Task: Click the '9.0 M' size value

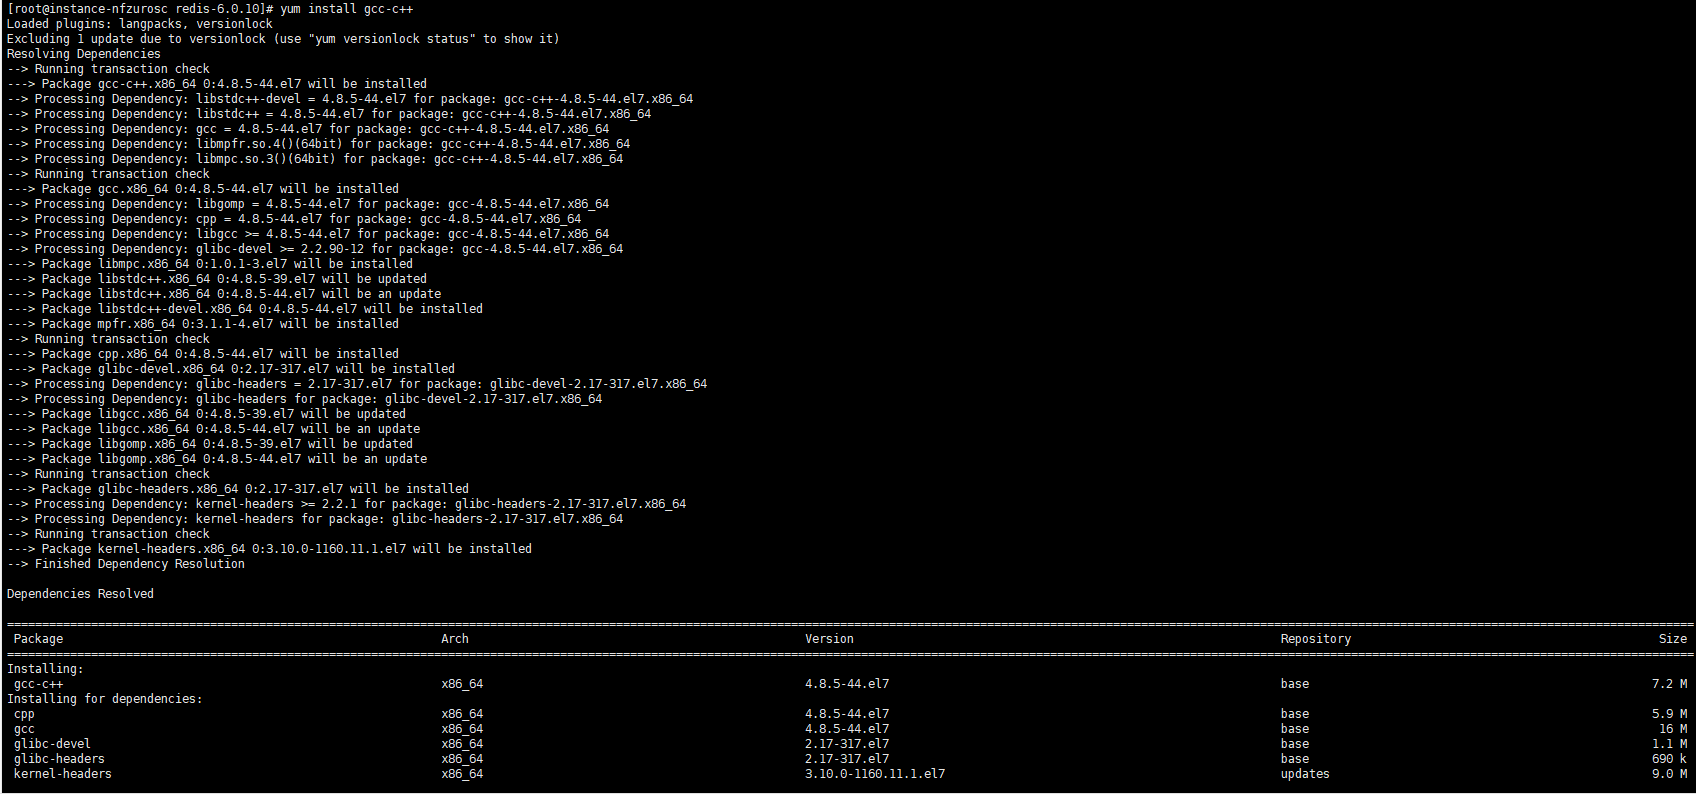Action: coord(1670,774)
